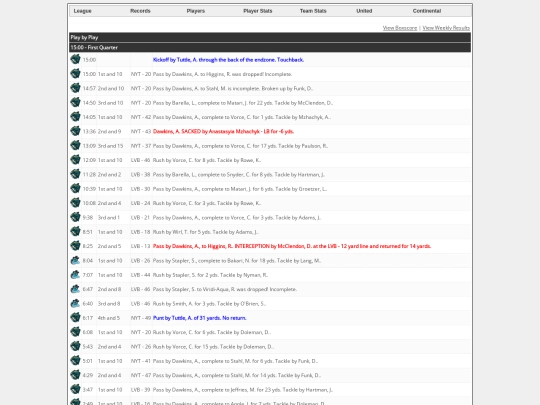The height and width of the screenshot is (405, 540).
Task: Select the 'Kickoff by Tuttle, A.' touchback text
Action: click(228, 60)
